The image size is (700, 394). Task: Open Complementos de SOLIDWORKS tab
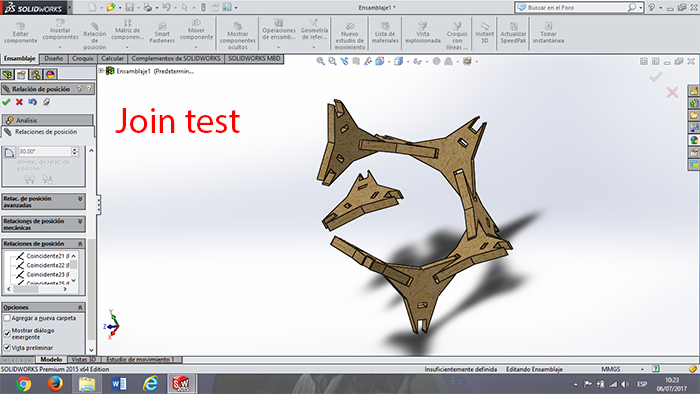point(176,58)
